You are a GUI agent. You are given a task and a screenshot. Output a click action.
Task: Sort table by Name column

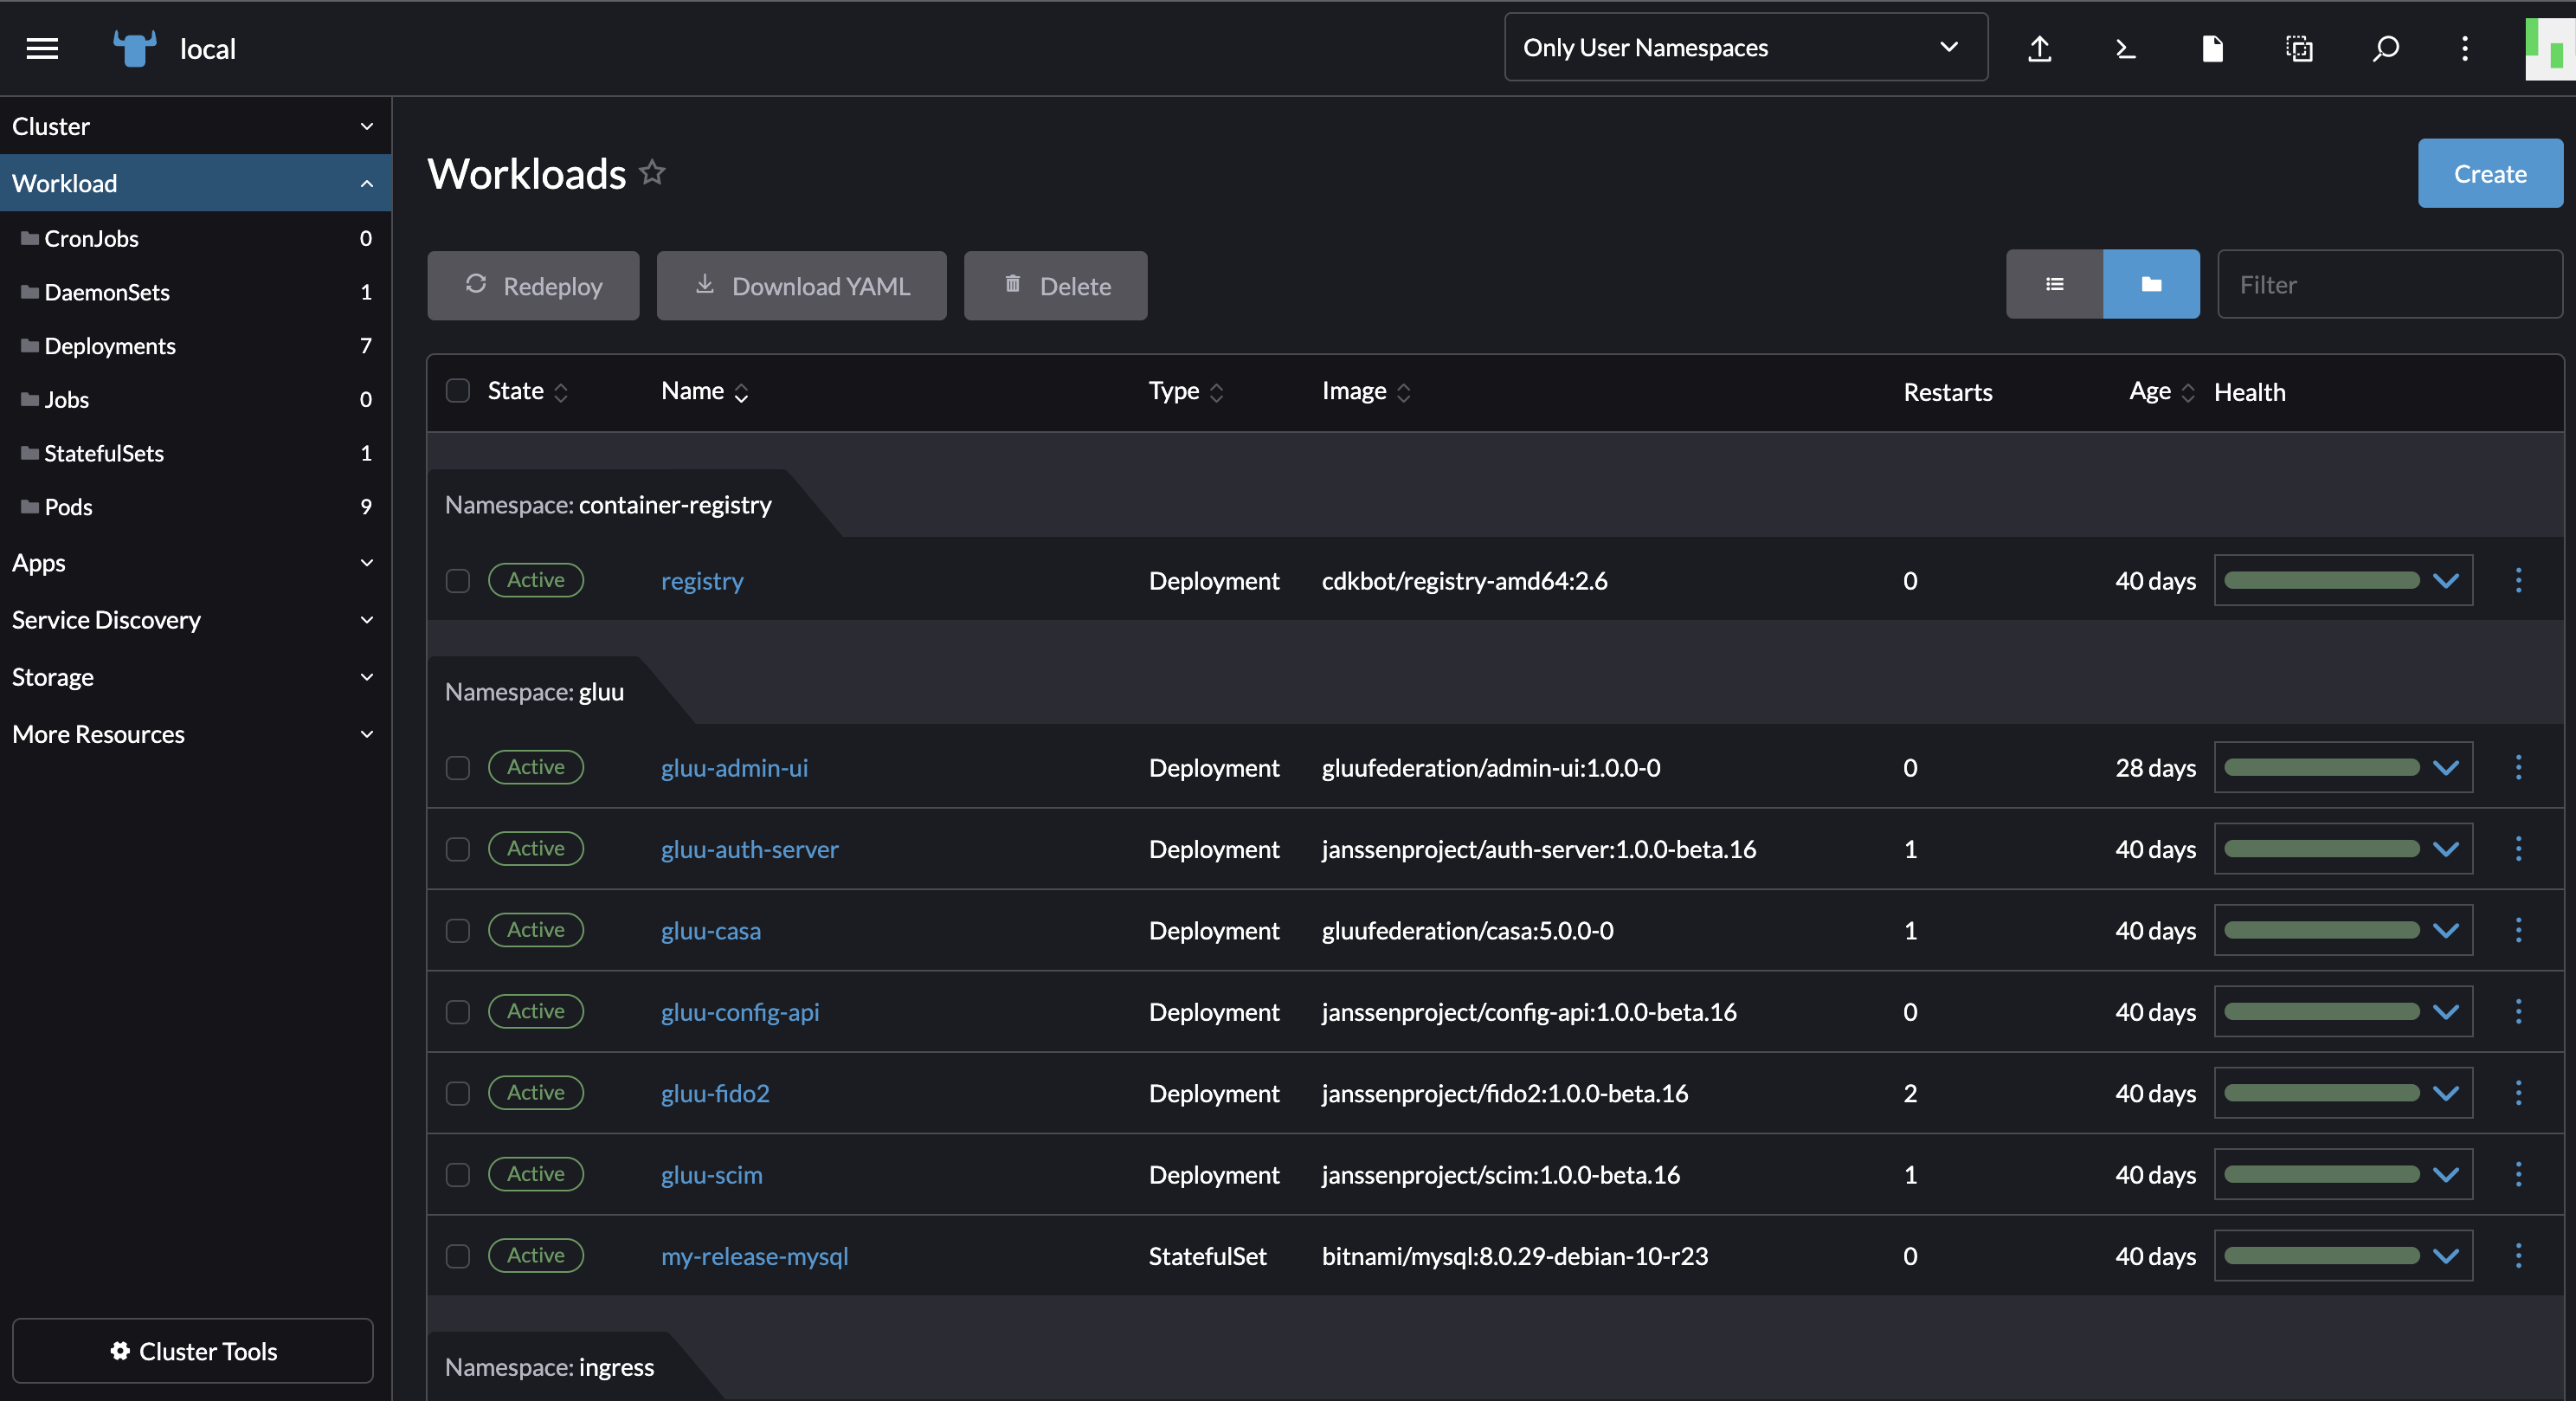tap(705, 391)
